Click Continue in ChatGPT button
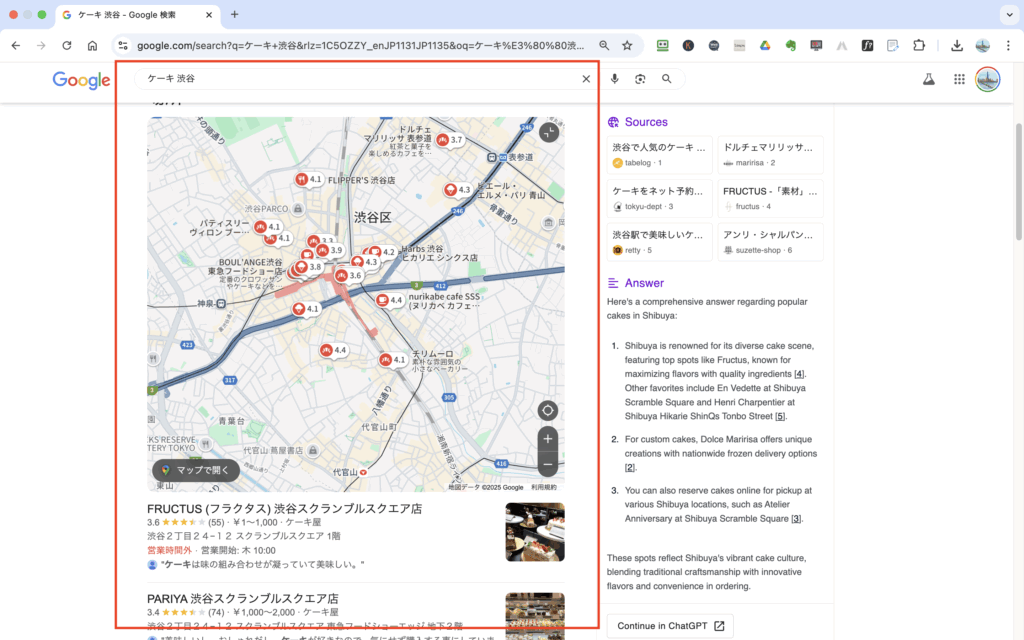The width and height of the screenshot is (1024, 640). point(670,626)
